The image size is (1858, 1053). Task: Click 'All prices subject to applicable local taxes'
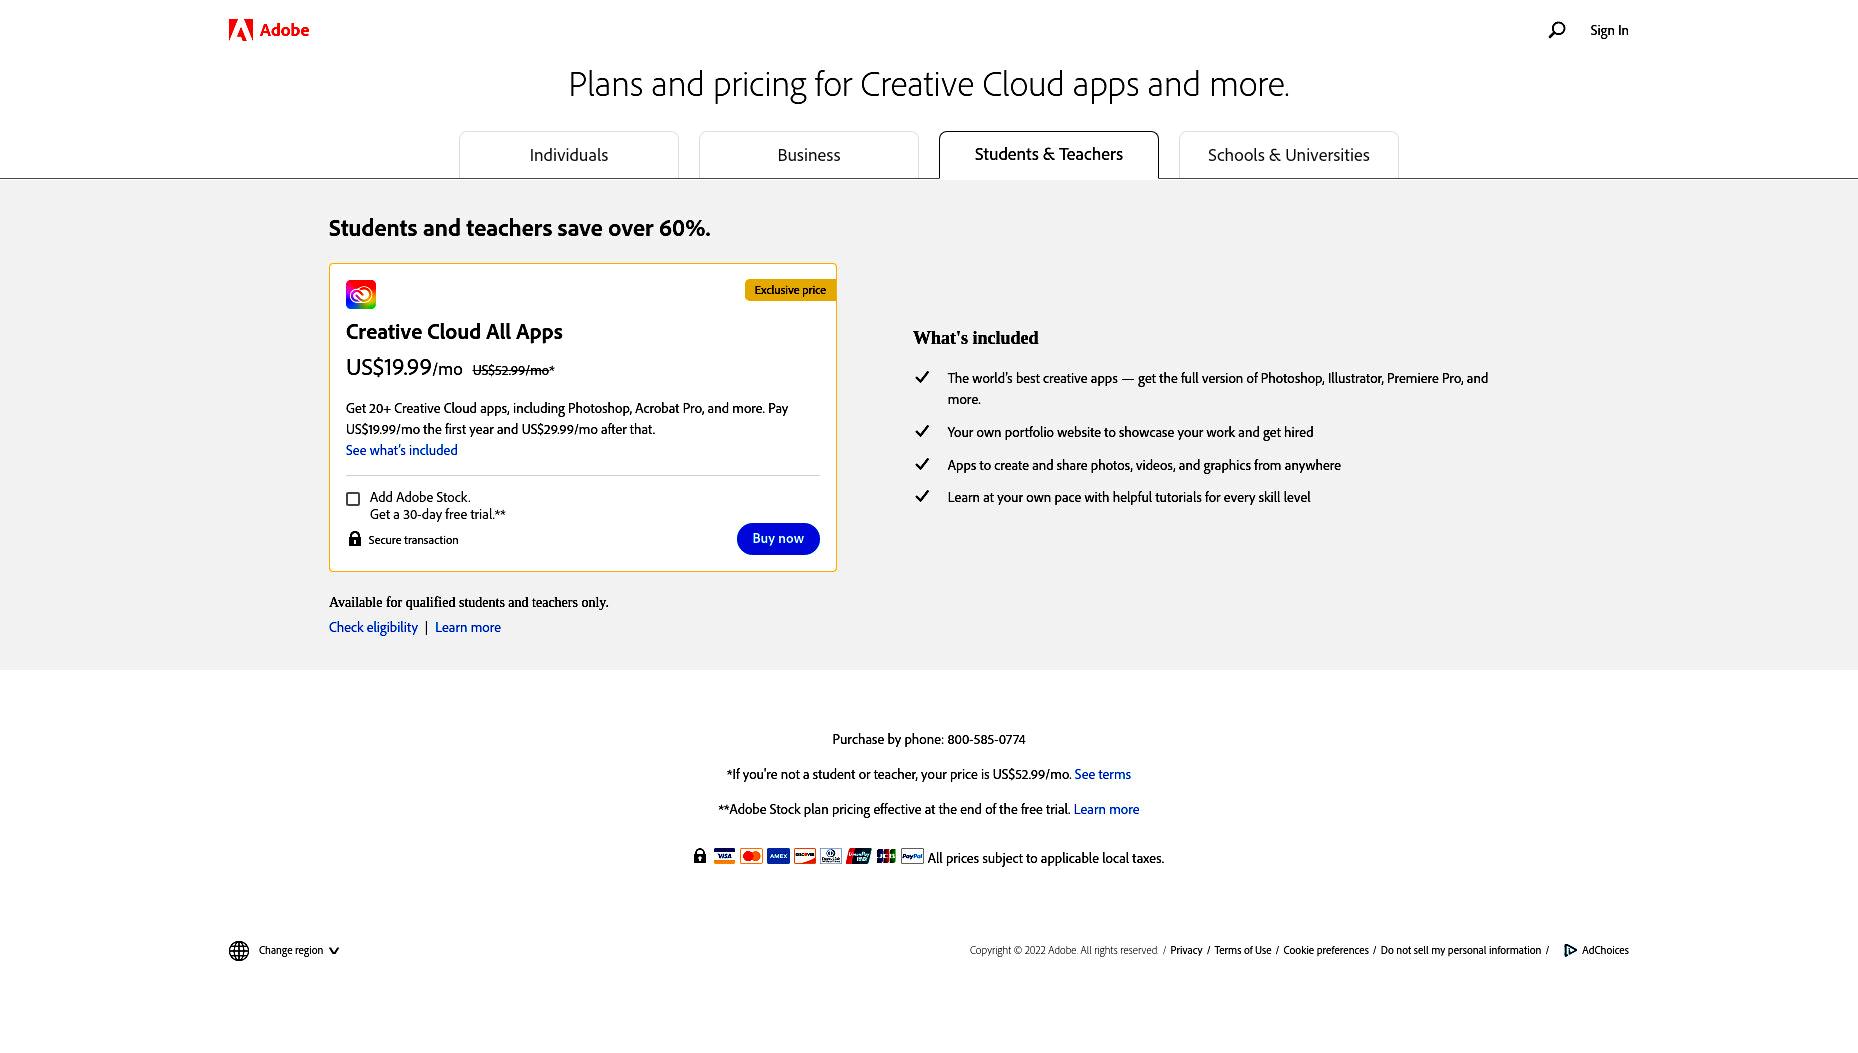point(1046,858)
